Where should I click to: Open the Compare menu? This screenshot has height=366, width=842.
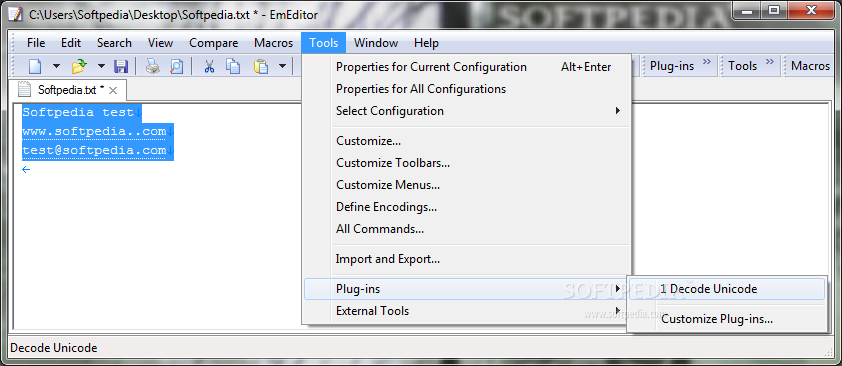click(213, 43)
